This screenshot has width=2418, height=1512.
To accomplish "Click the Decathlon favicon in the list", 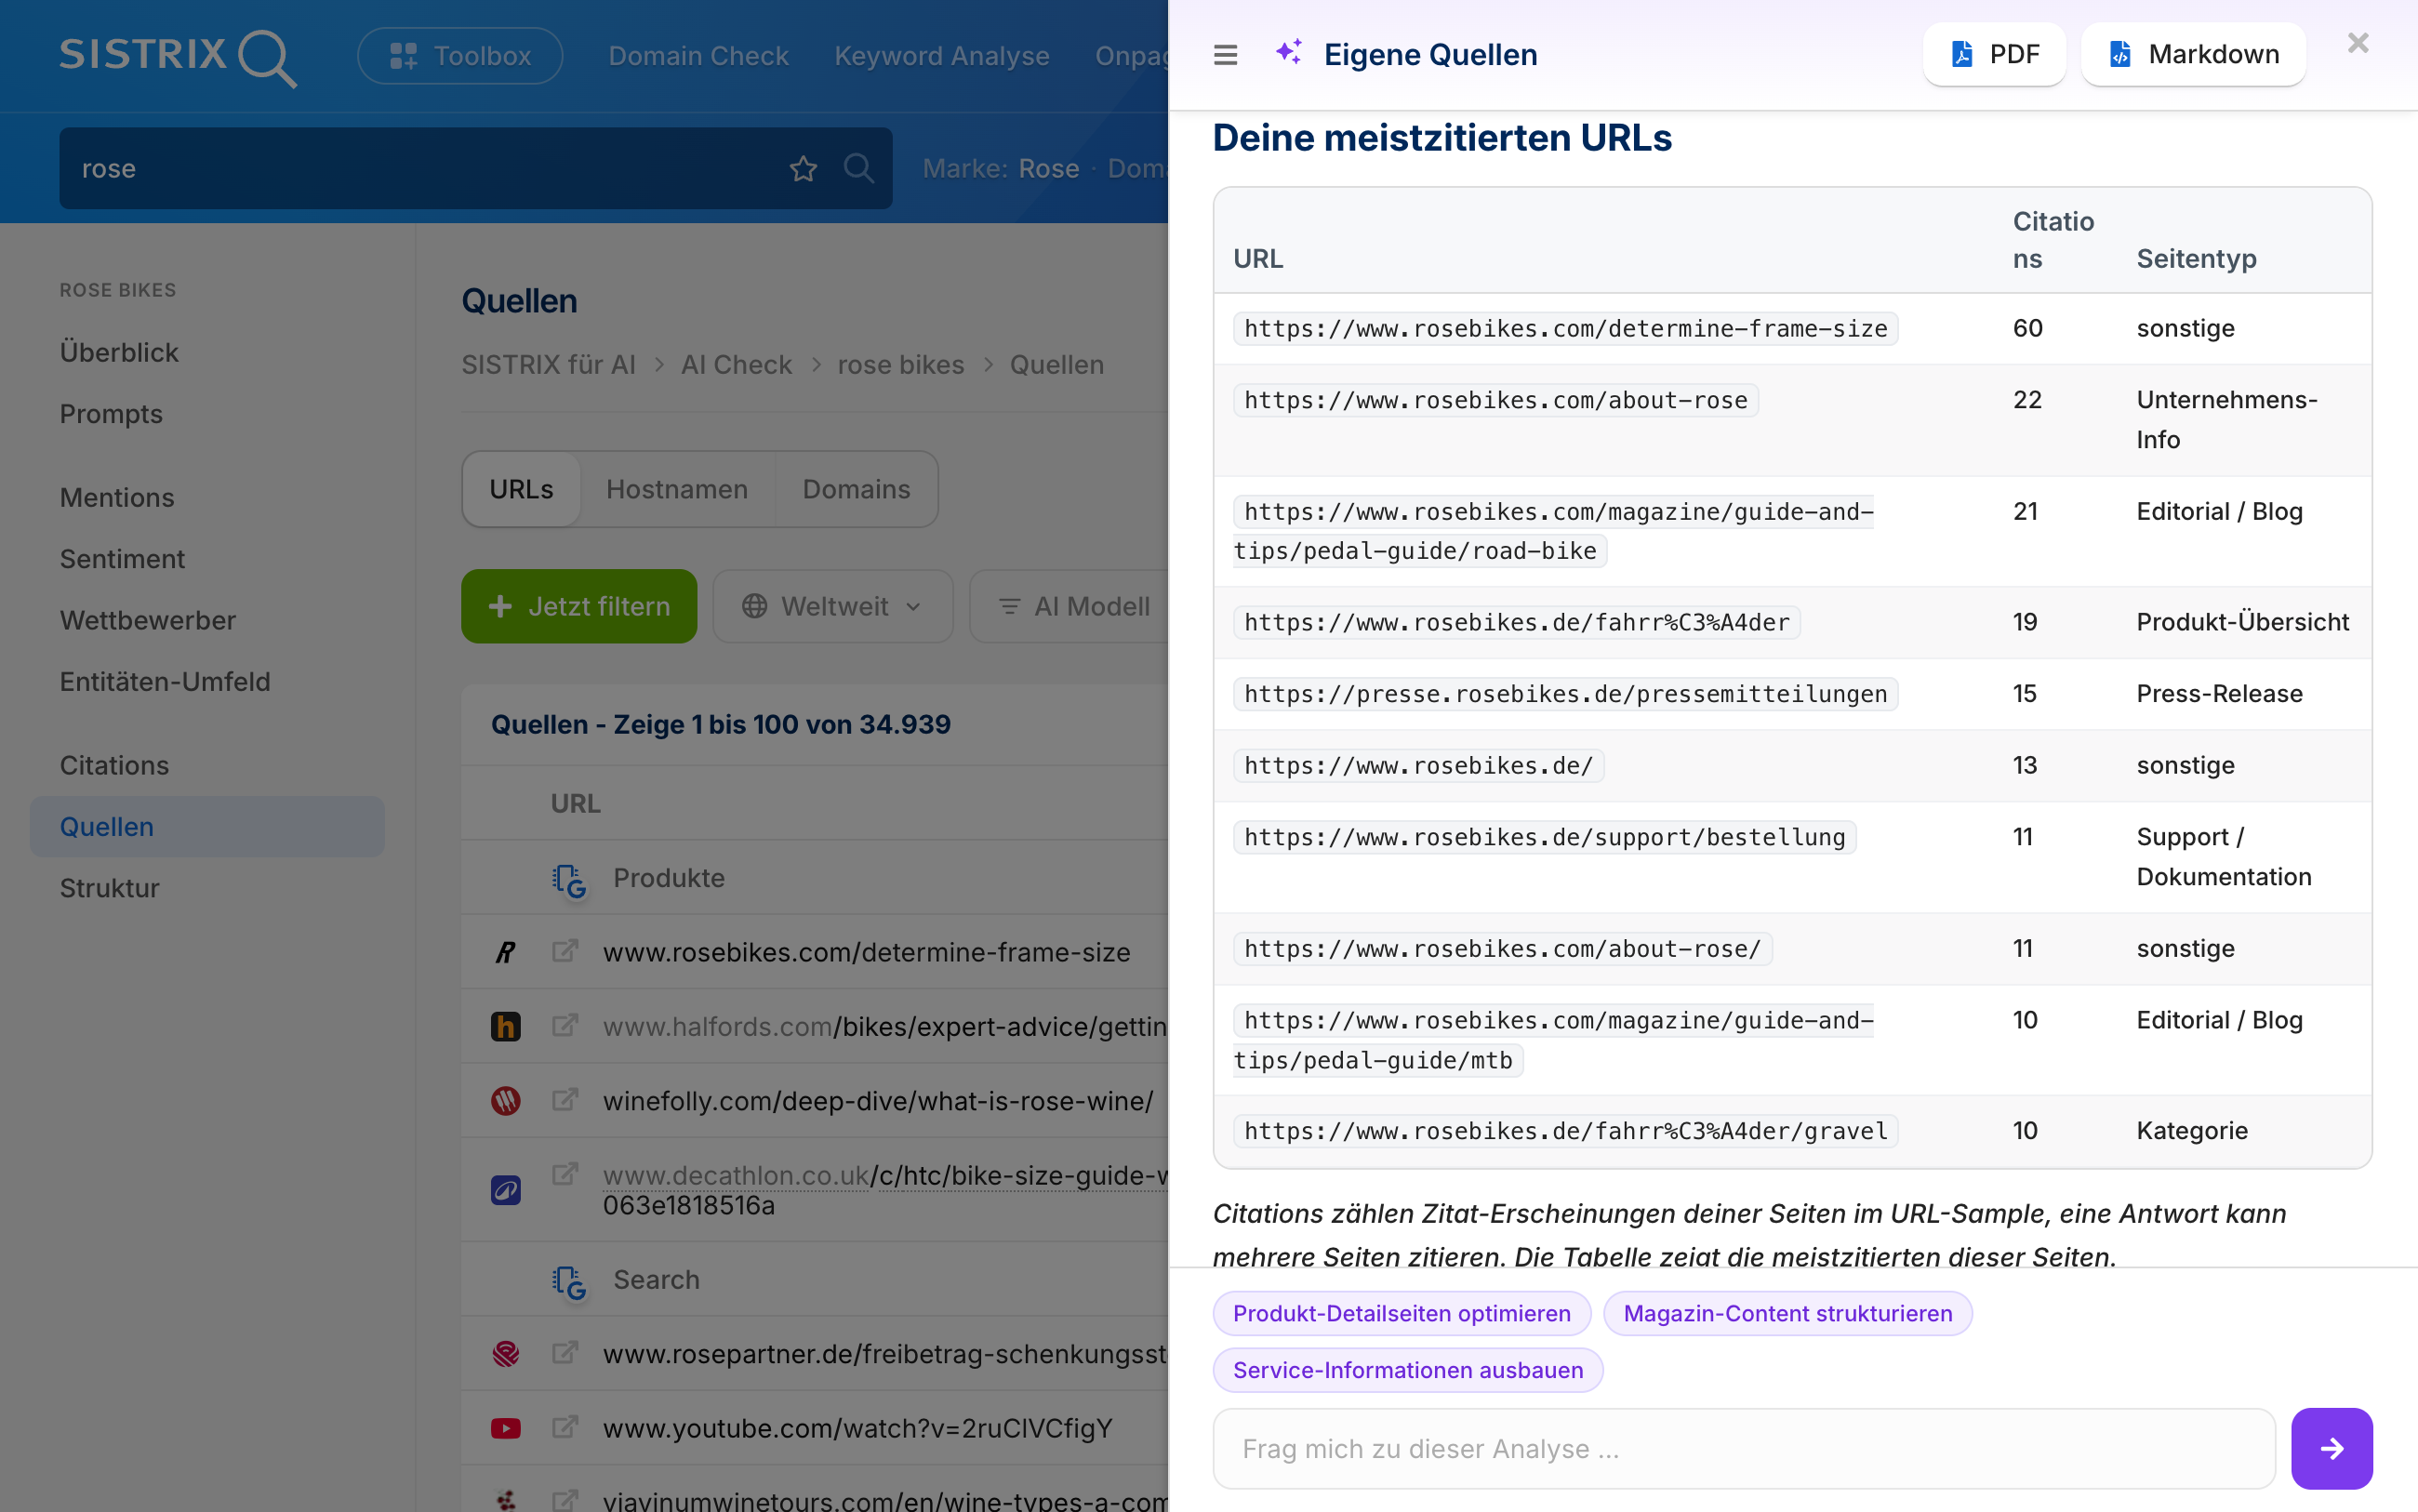I will pyautogui.click(x=506, y=1190).
